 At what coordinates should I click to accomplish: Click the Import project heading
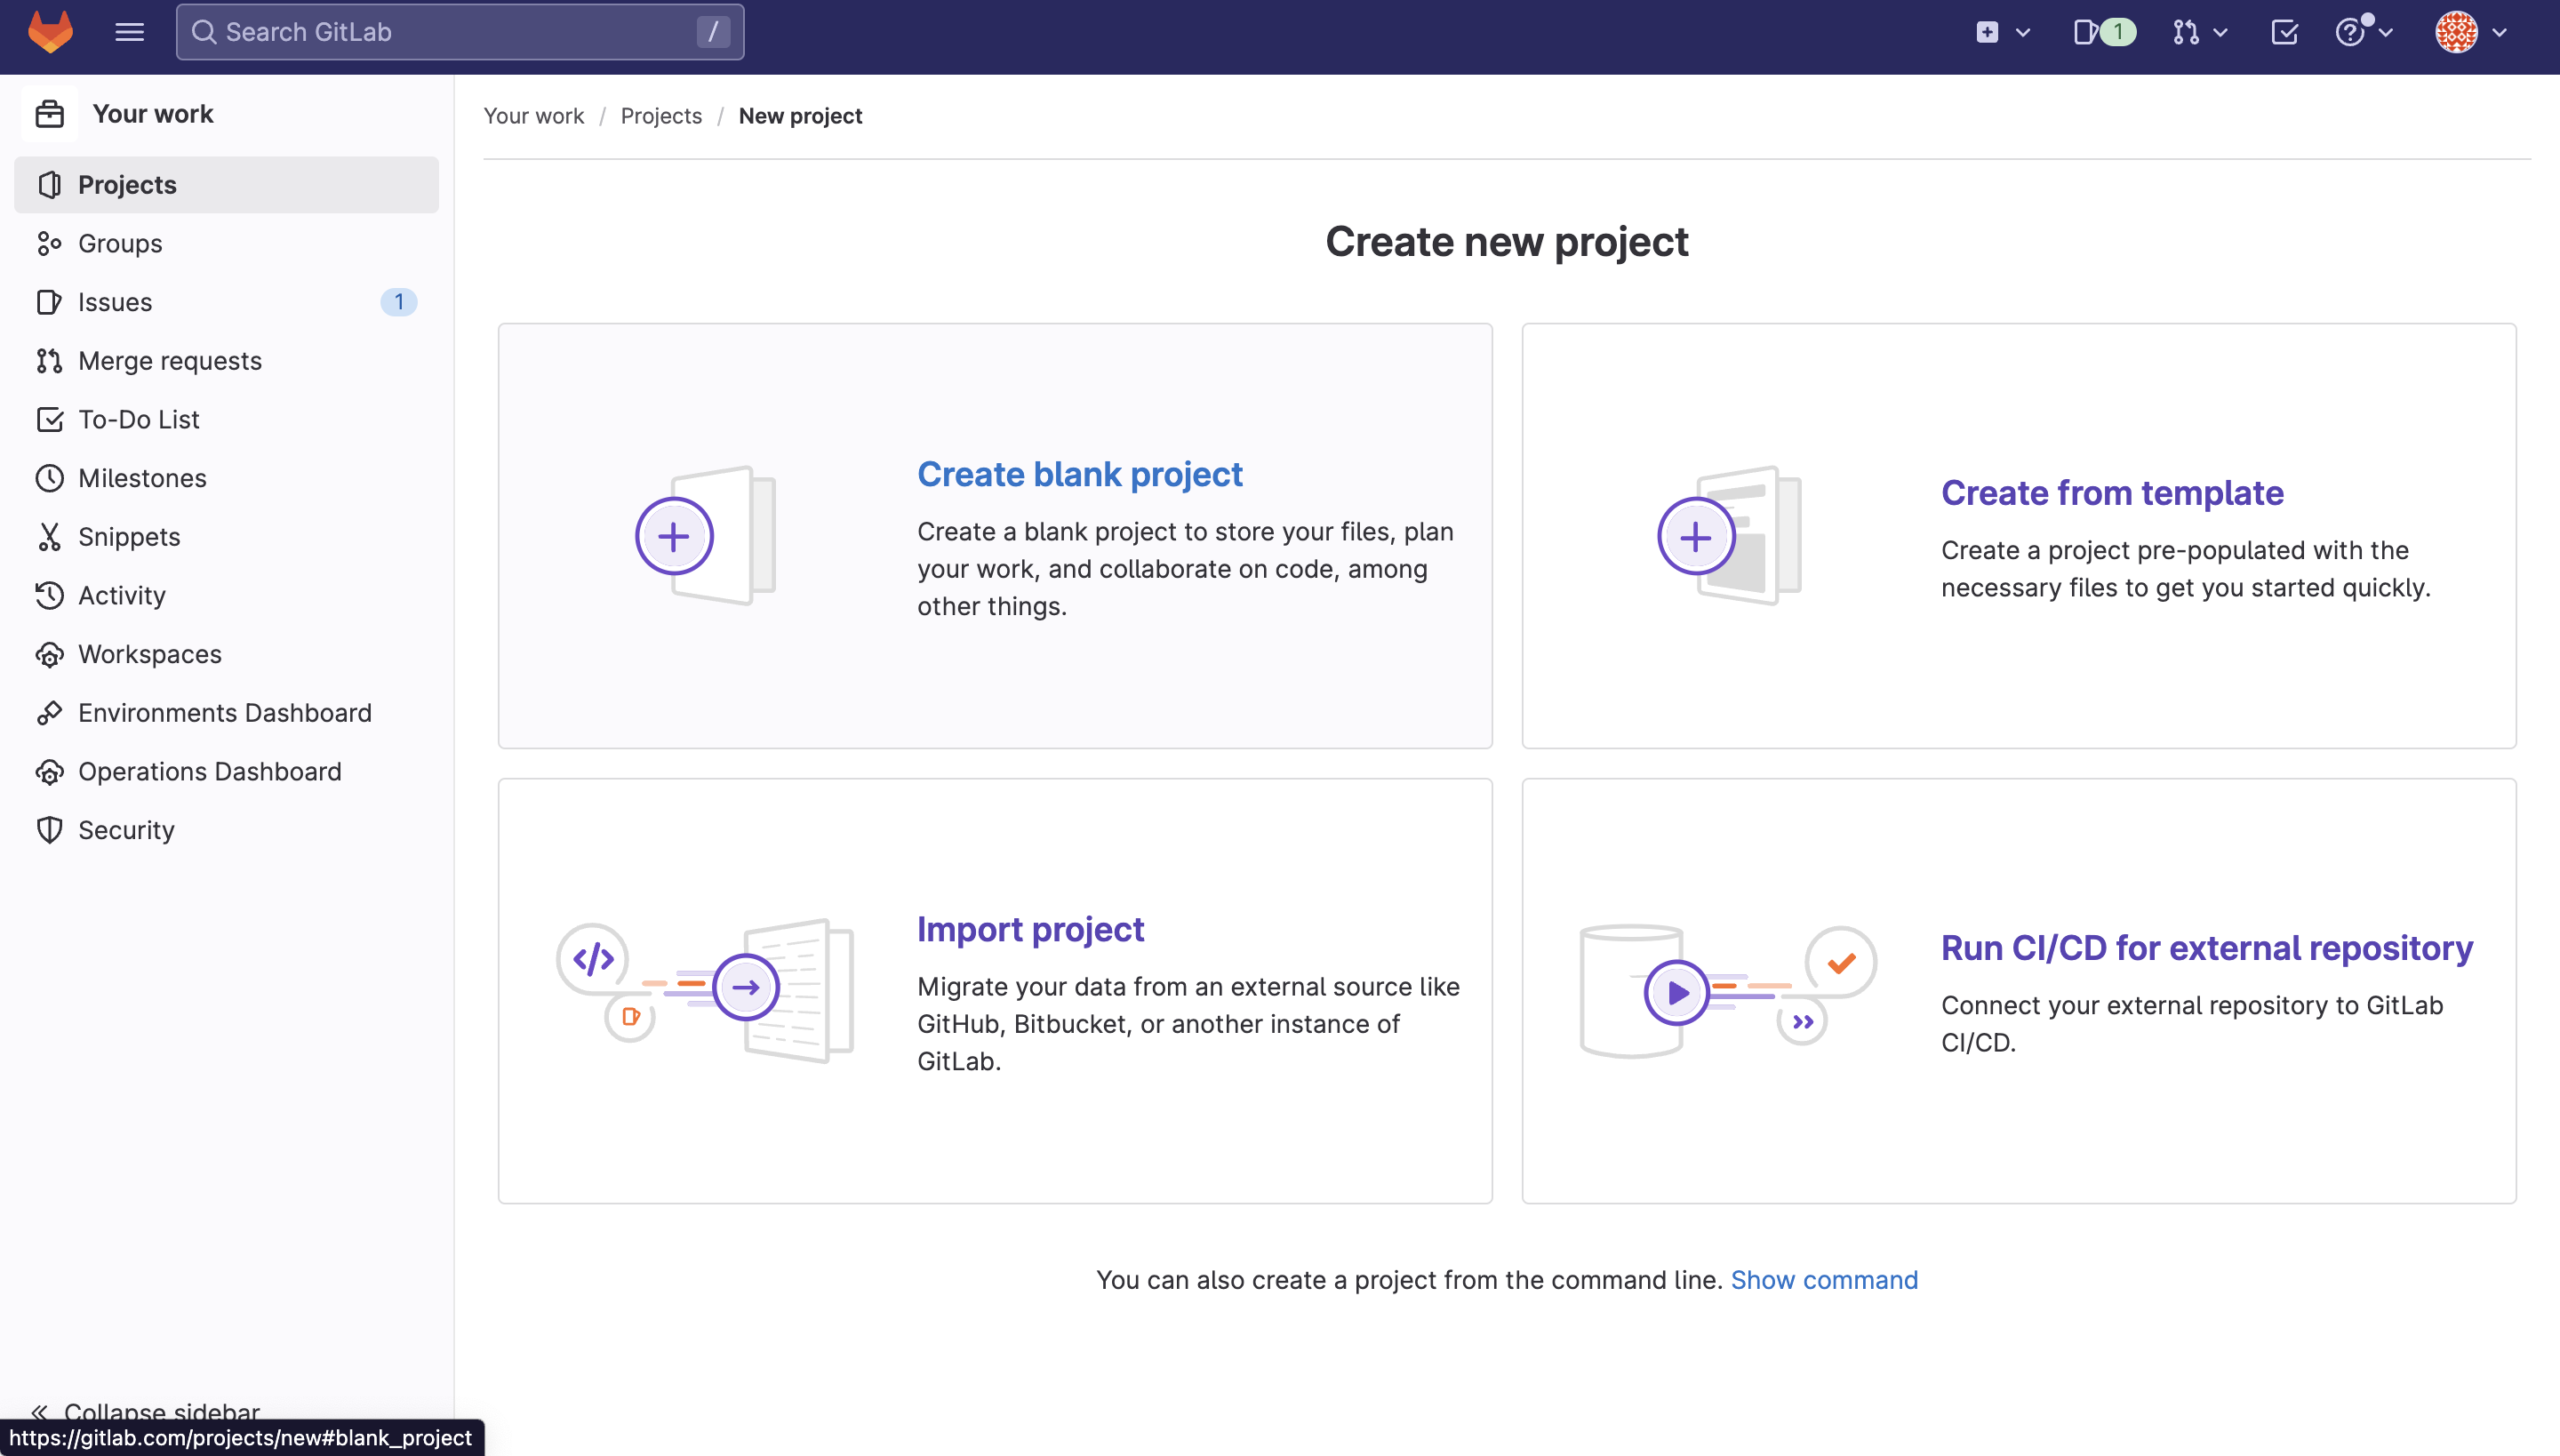click(1030, 929)
